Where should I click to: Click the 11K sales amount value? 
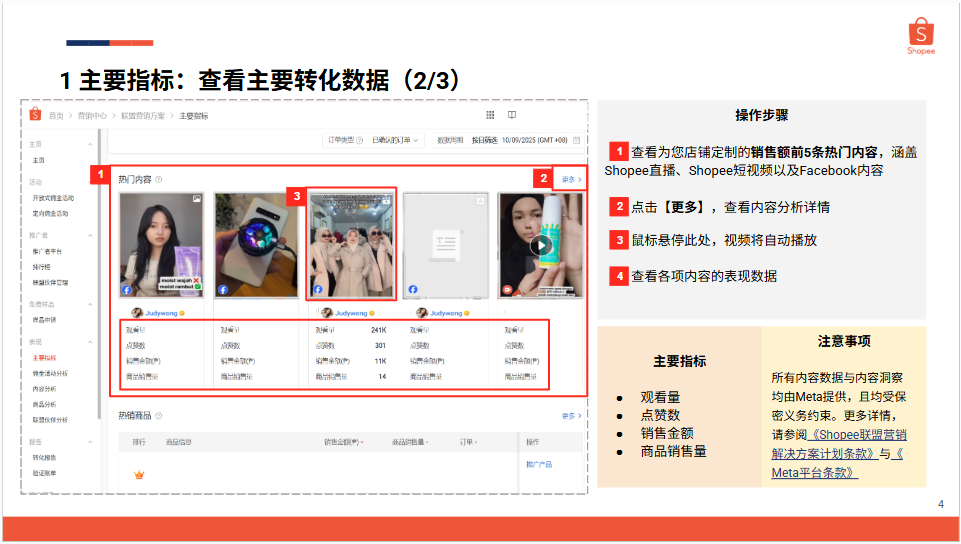coord(381,361)
